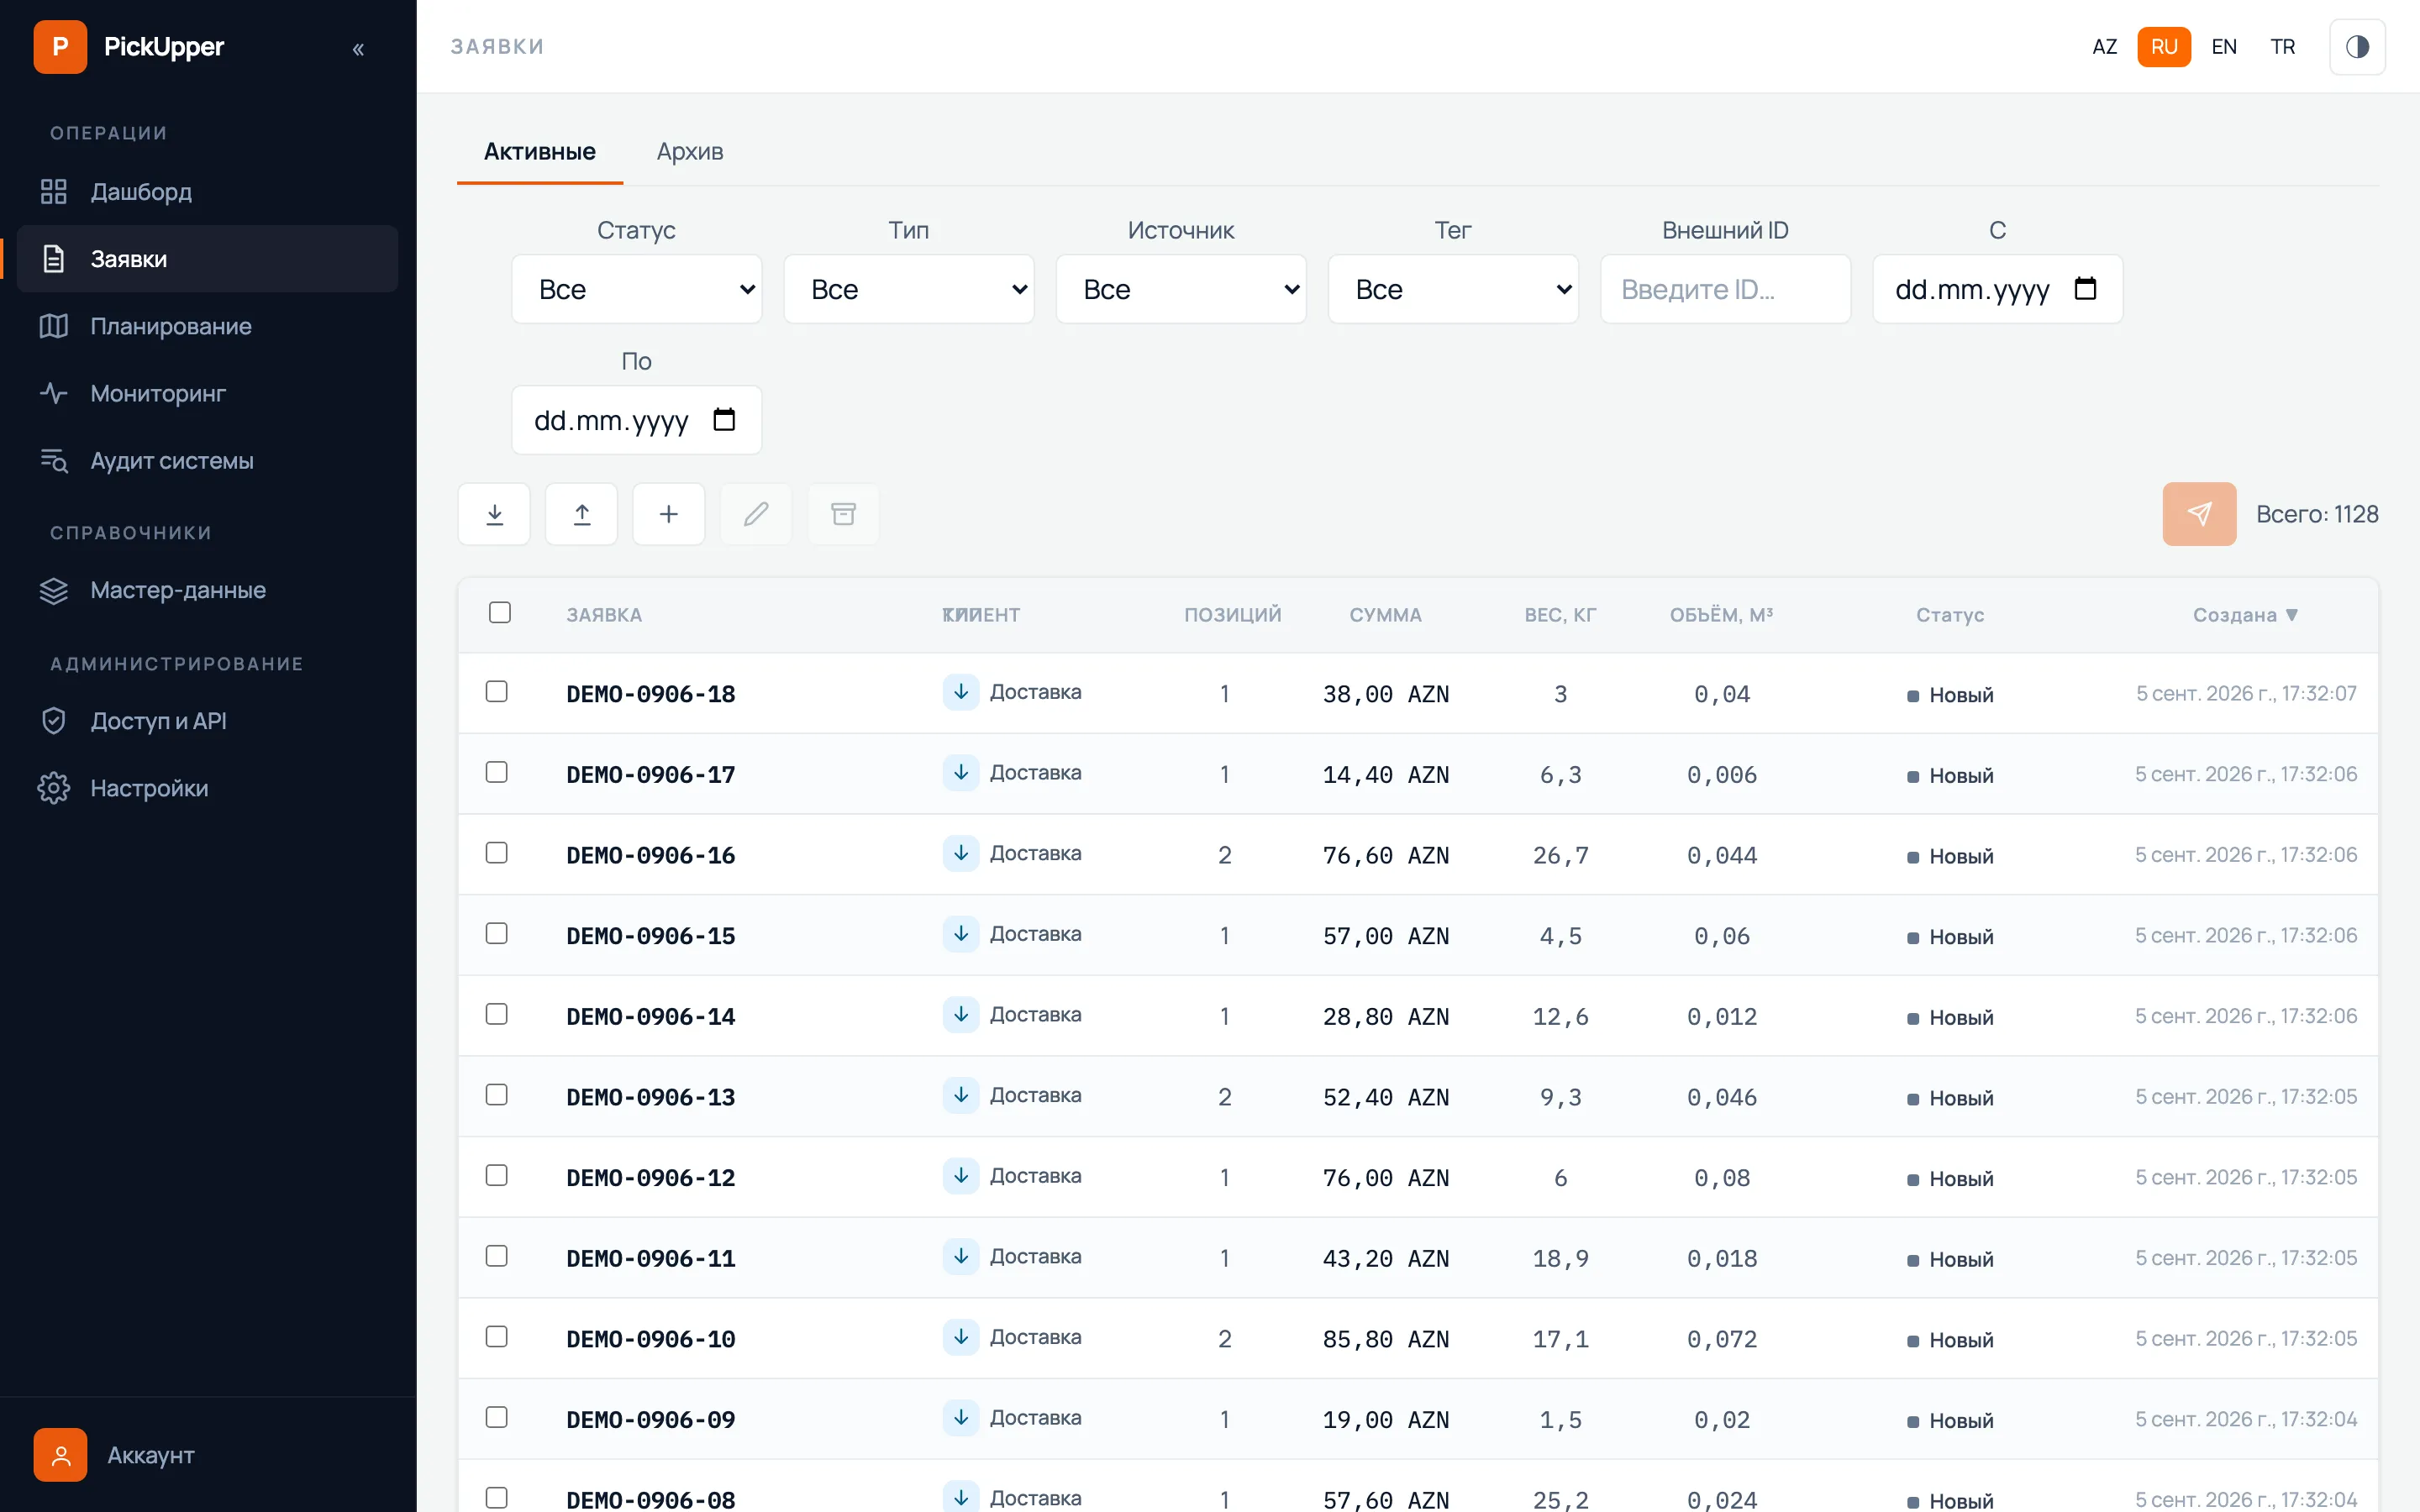The height and width of the screenshot is (1512, 2420).
Task: Open Настройки settings page
Action: click(208, 788)
